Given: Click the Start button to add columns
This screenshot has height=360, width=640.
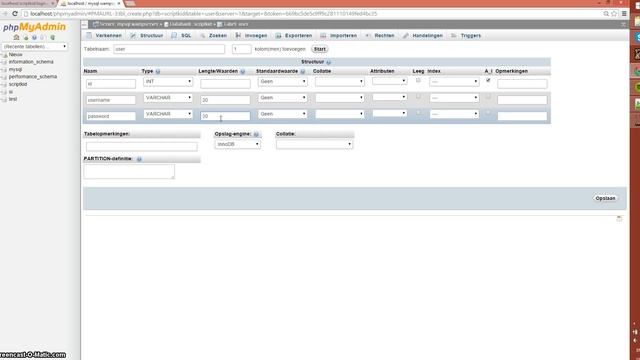Looking at the screenshot, I should pos(320,49).
